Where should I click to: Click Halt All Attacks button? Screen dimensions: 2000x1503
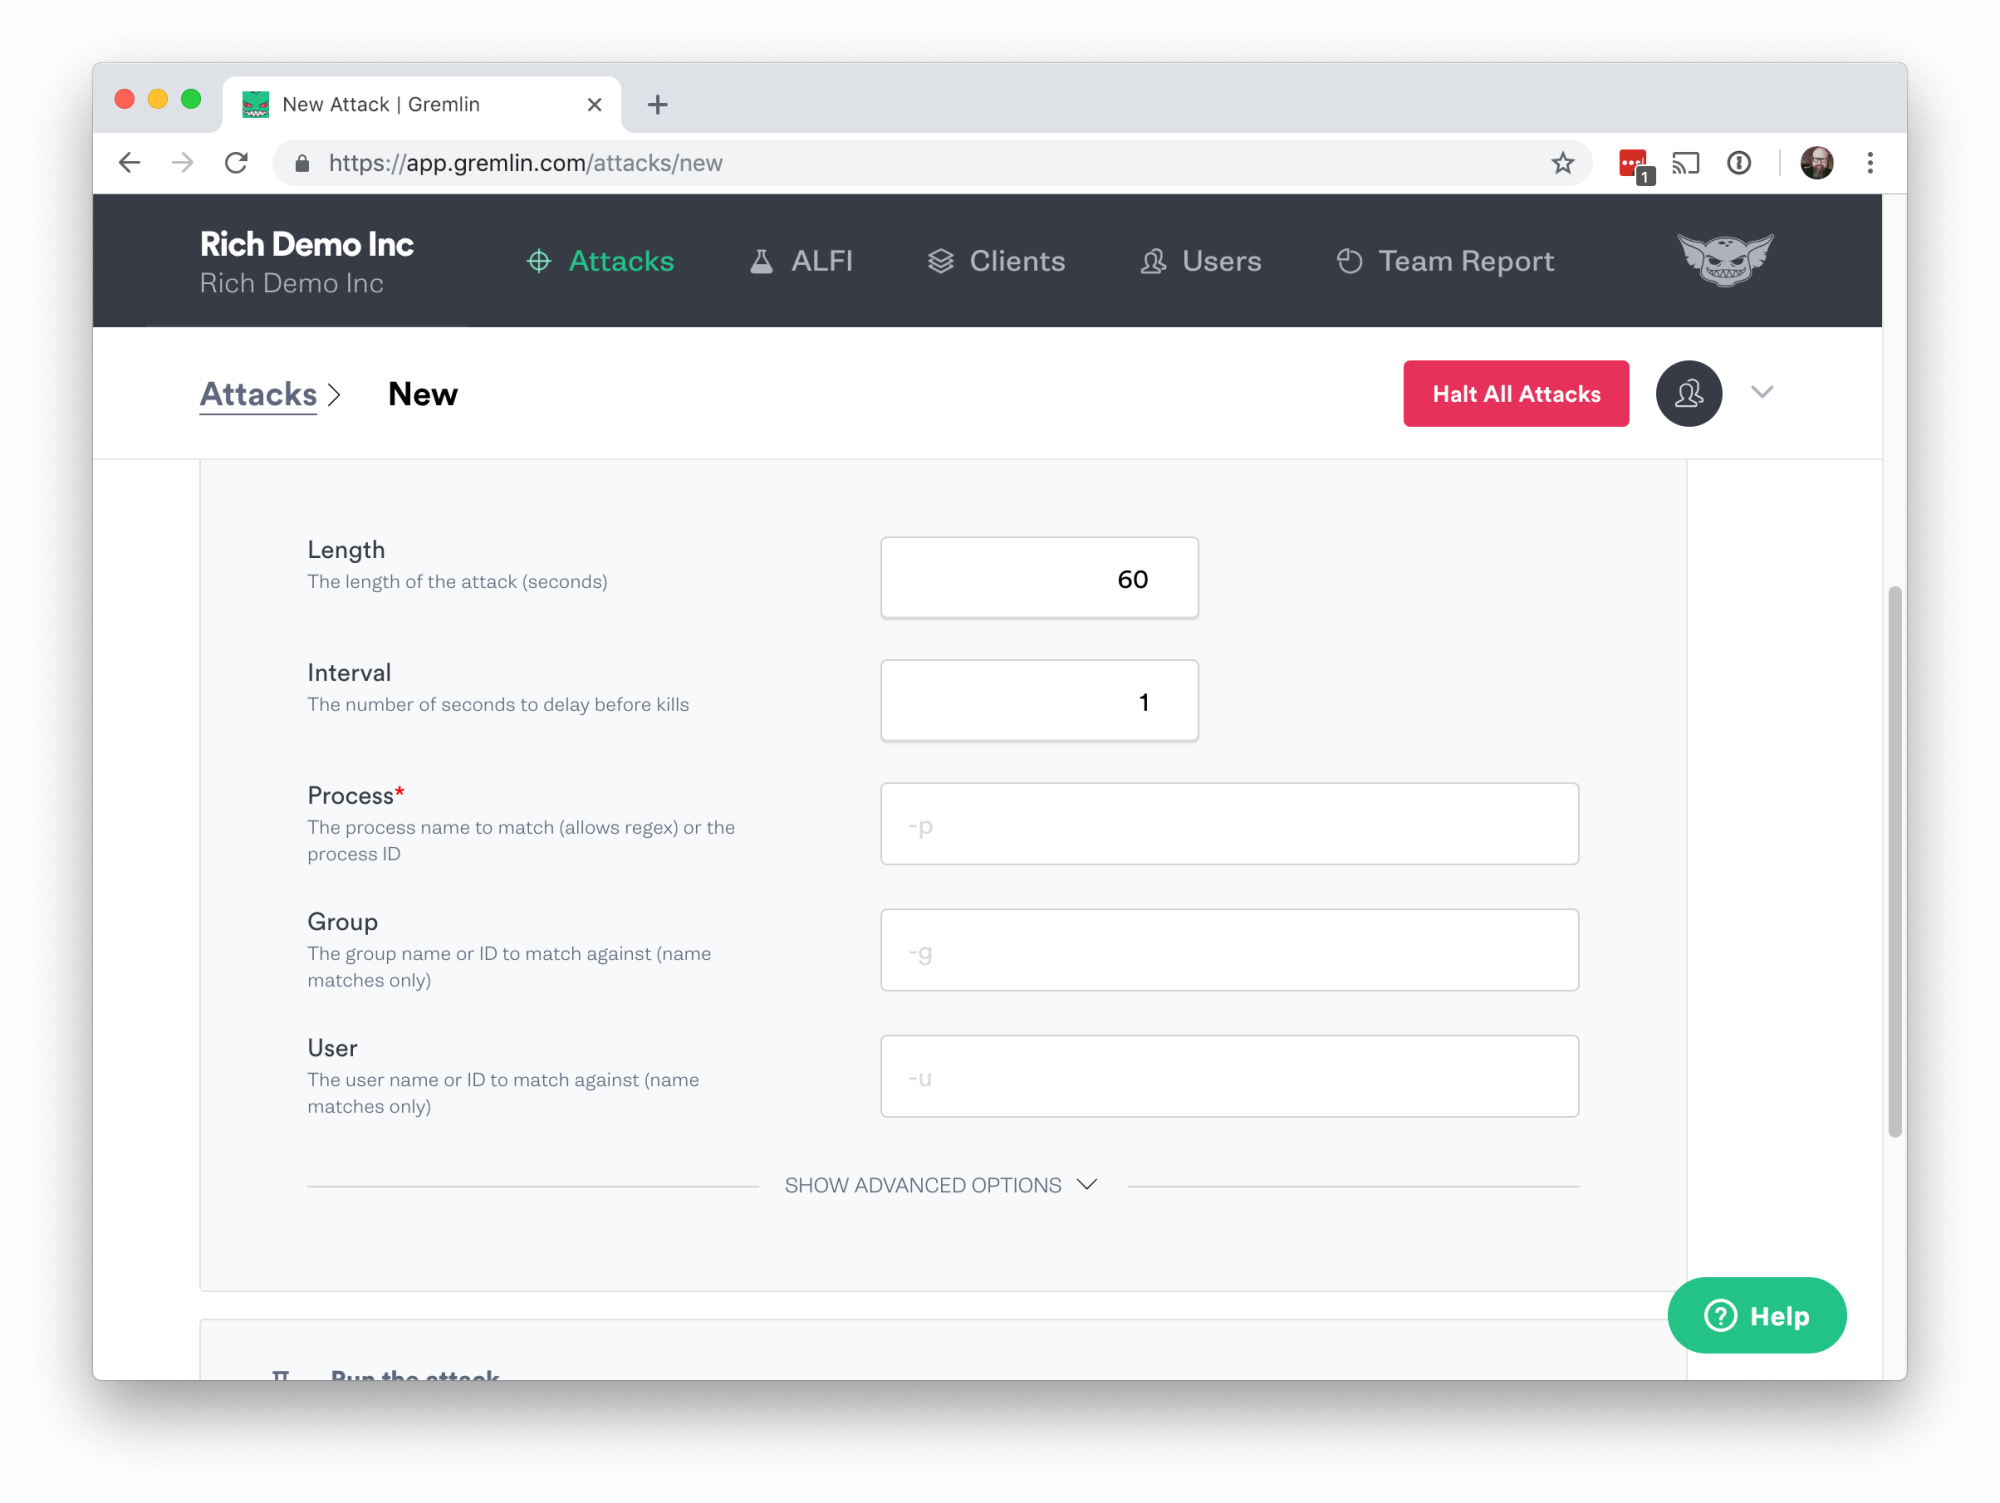coord(1515,392)
